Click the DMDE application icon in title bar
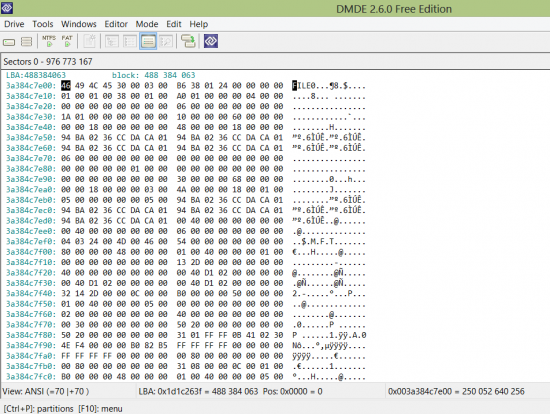550x414 pixels. [7, 8]
